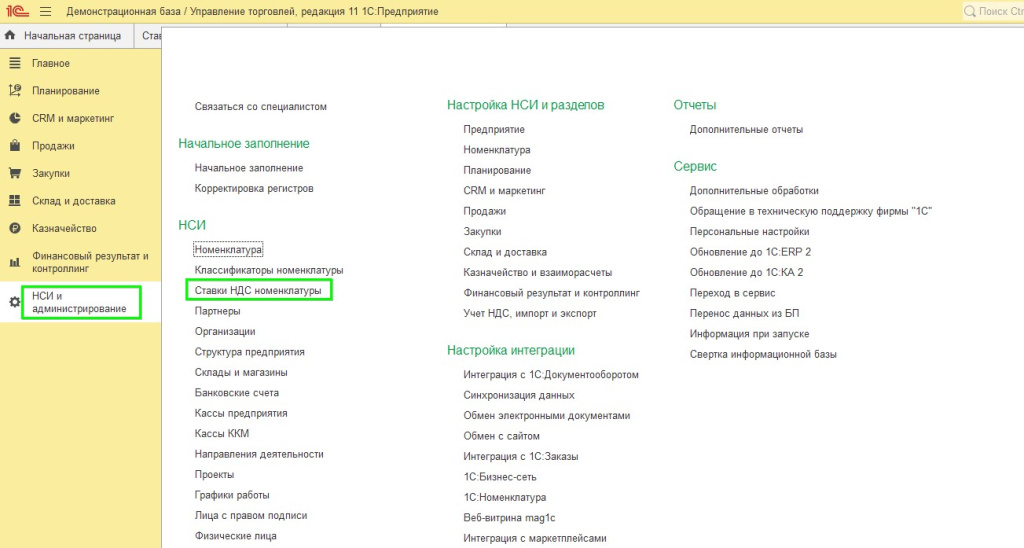Open Веб-витрина mag1c
1024x548 pixels.
pos(509,518)
